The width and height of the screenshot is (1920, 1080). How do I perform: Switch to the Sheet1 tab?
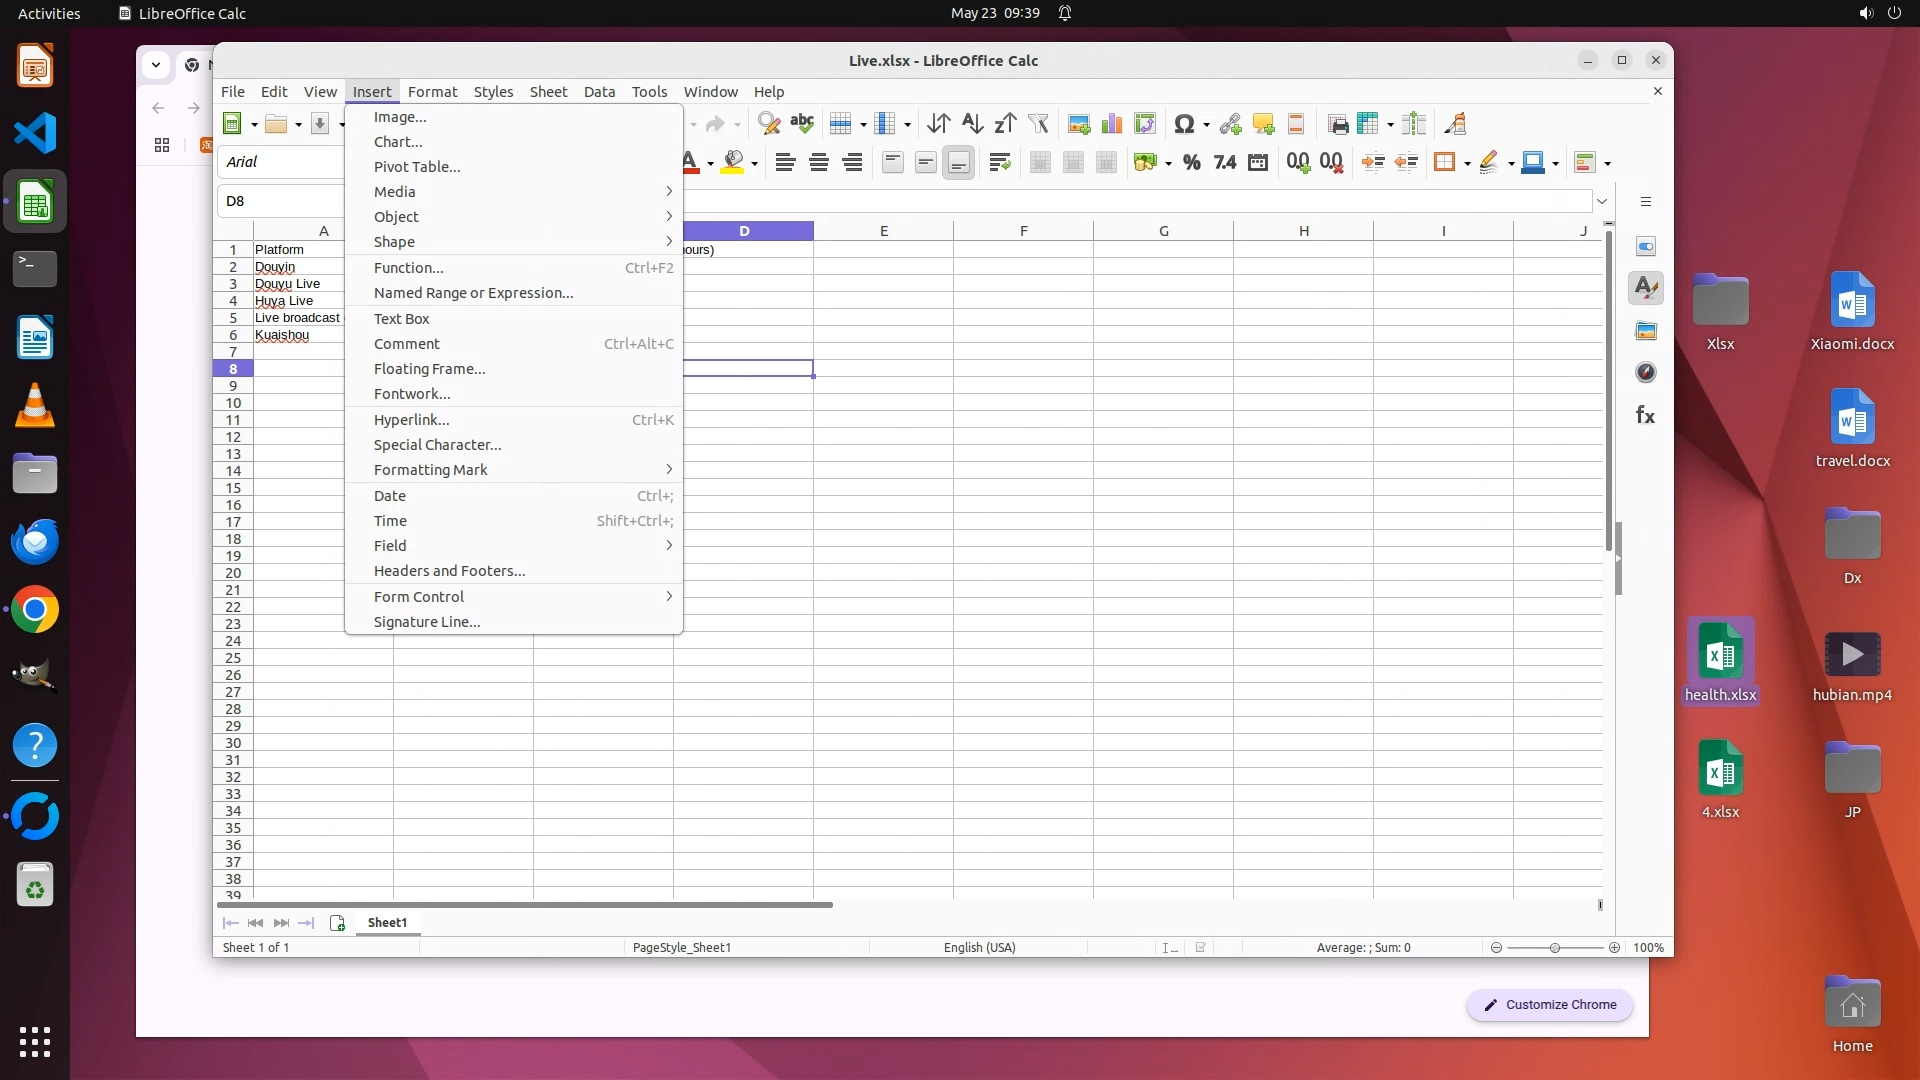tap(387, 923)
